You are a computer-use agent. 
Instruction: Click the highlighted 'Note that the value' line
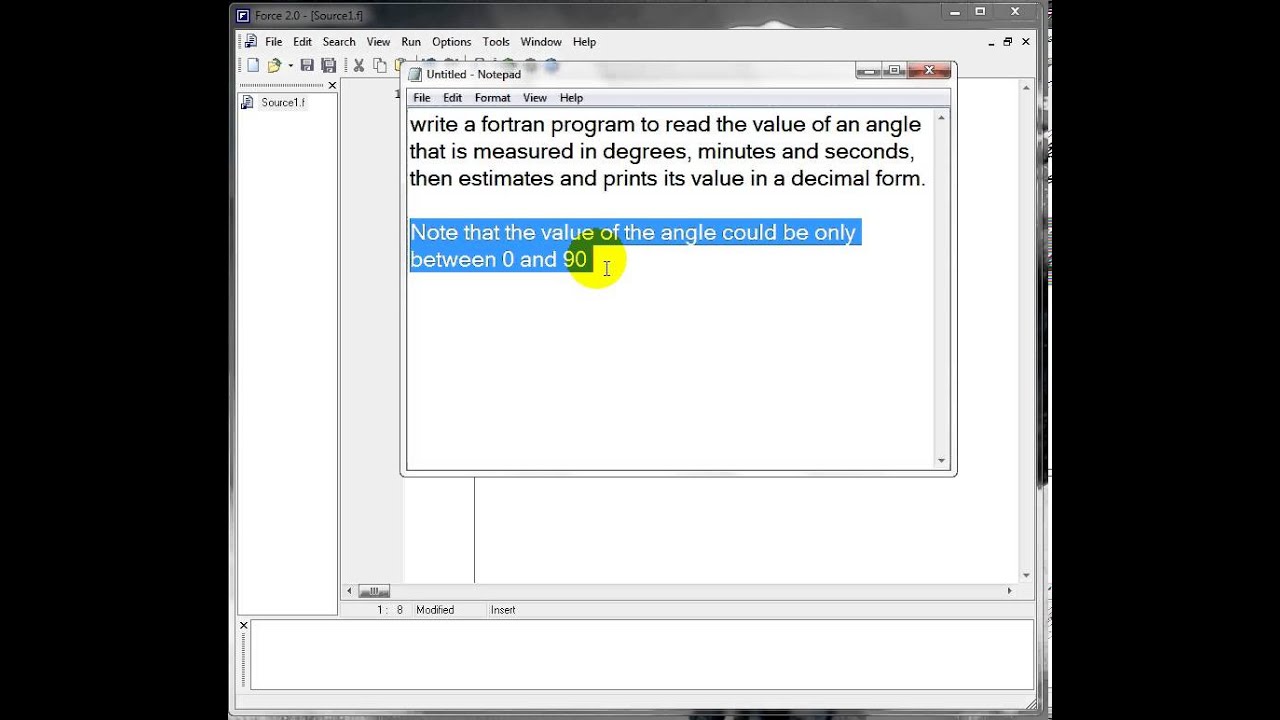click(x=634, y=233)
